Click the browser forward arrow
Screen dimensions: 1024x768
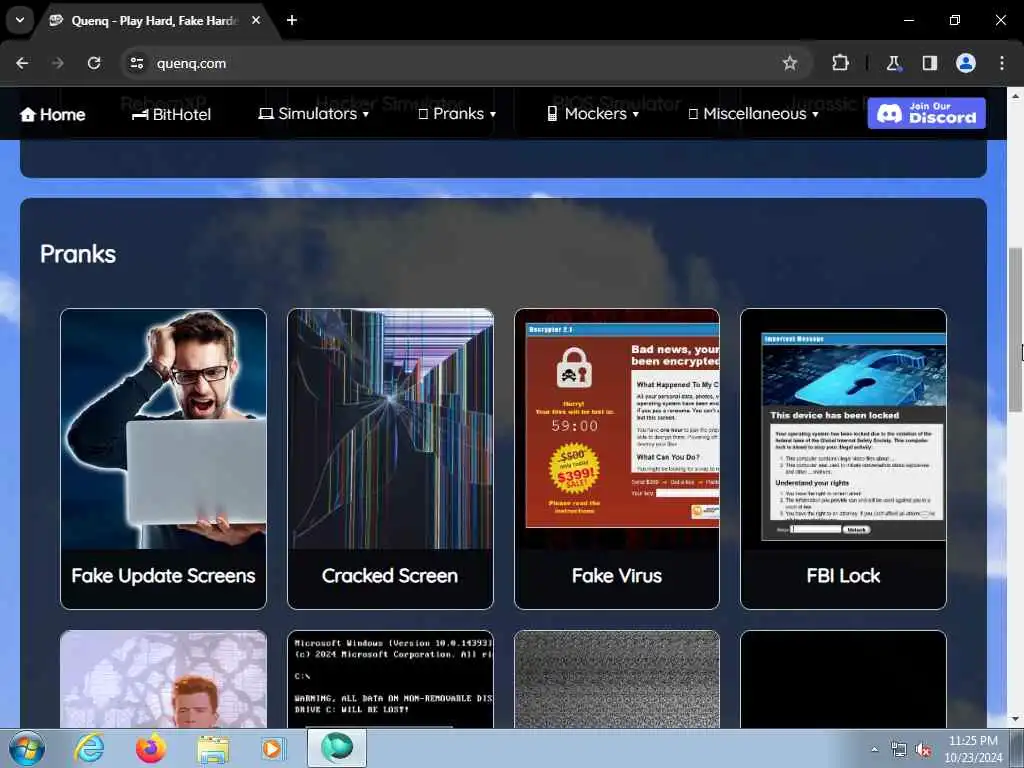click(x=58, y=63)
